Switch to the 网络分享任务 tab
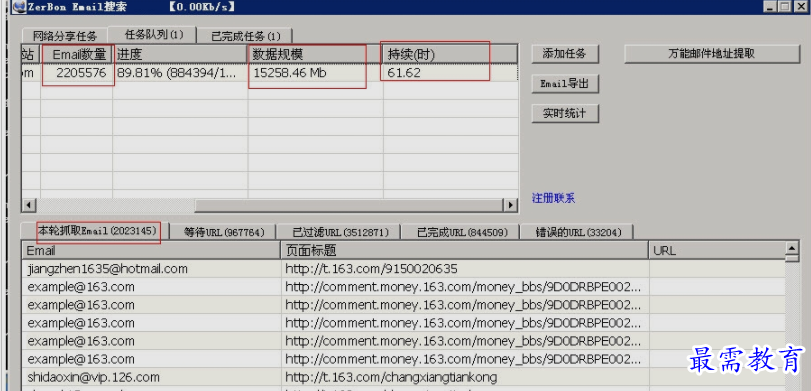 [65, 36]
